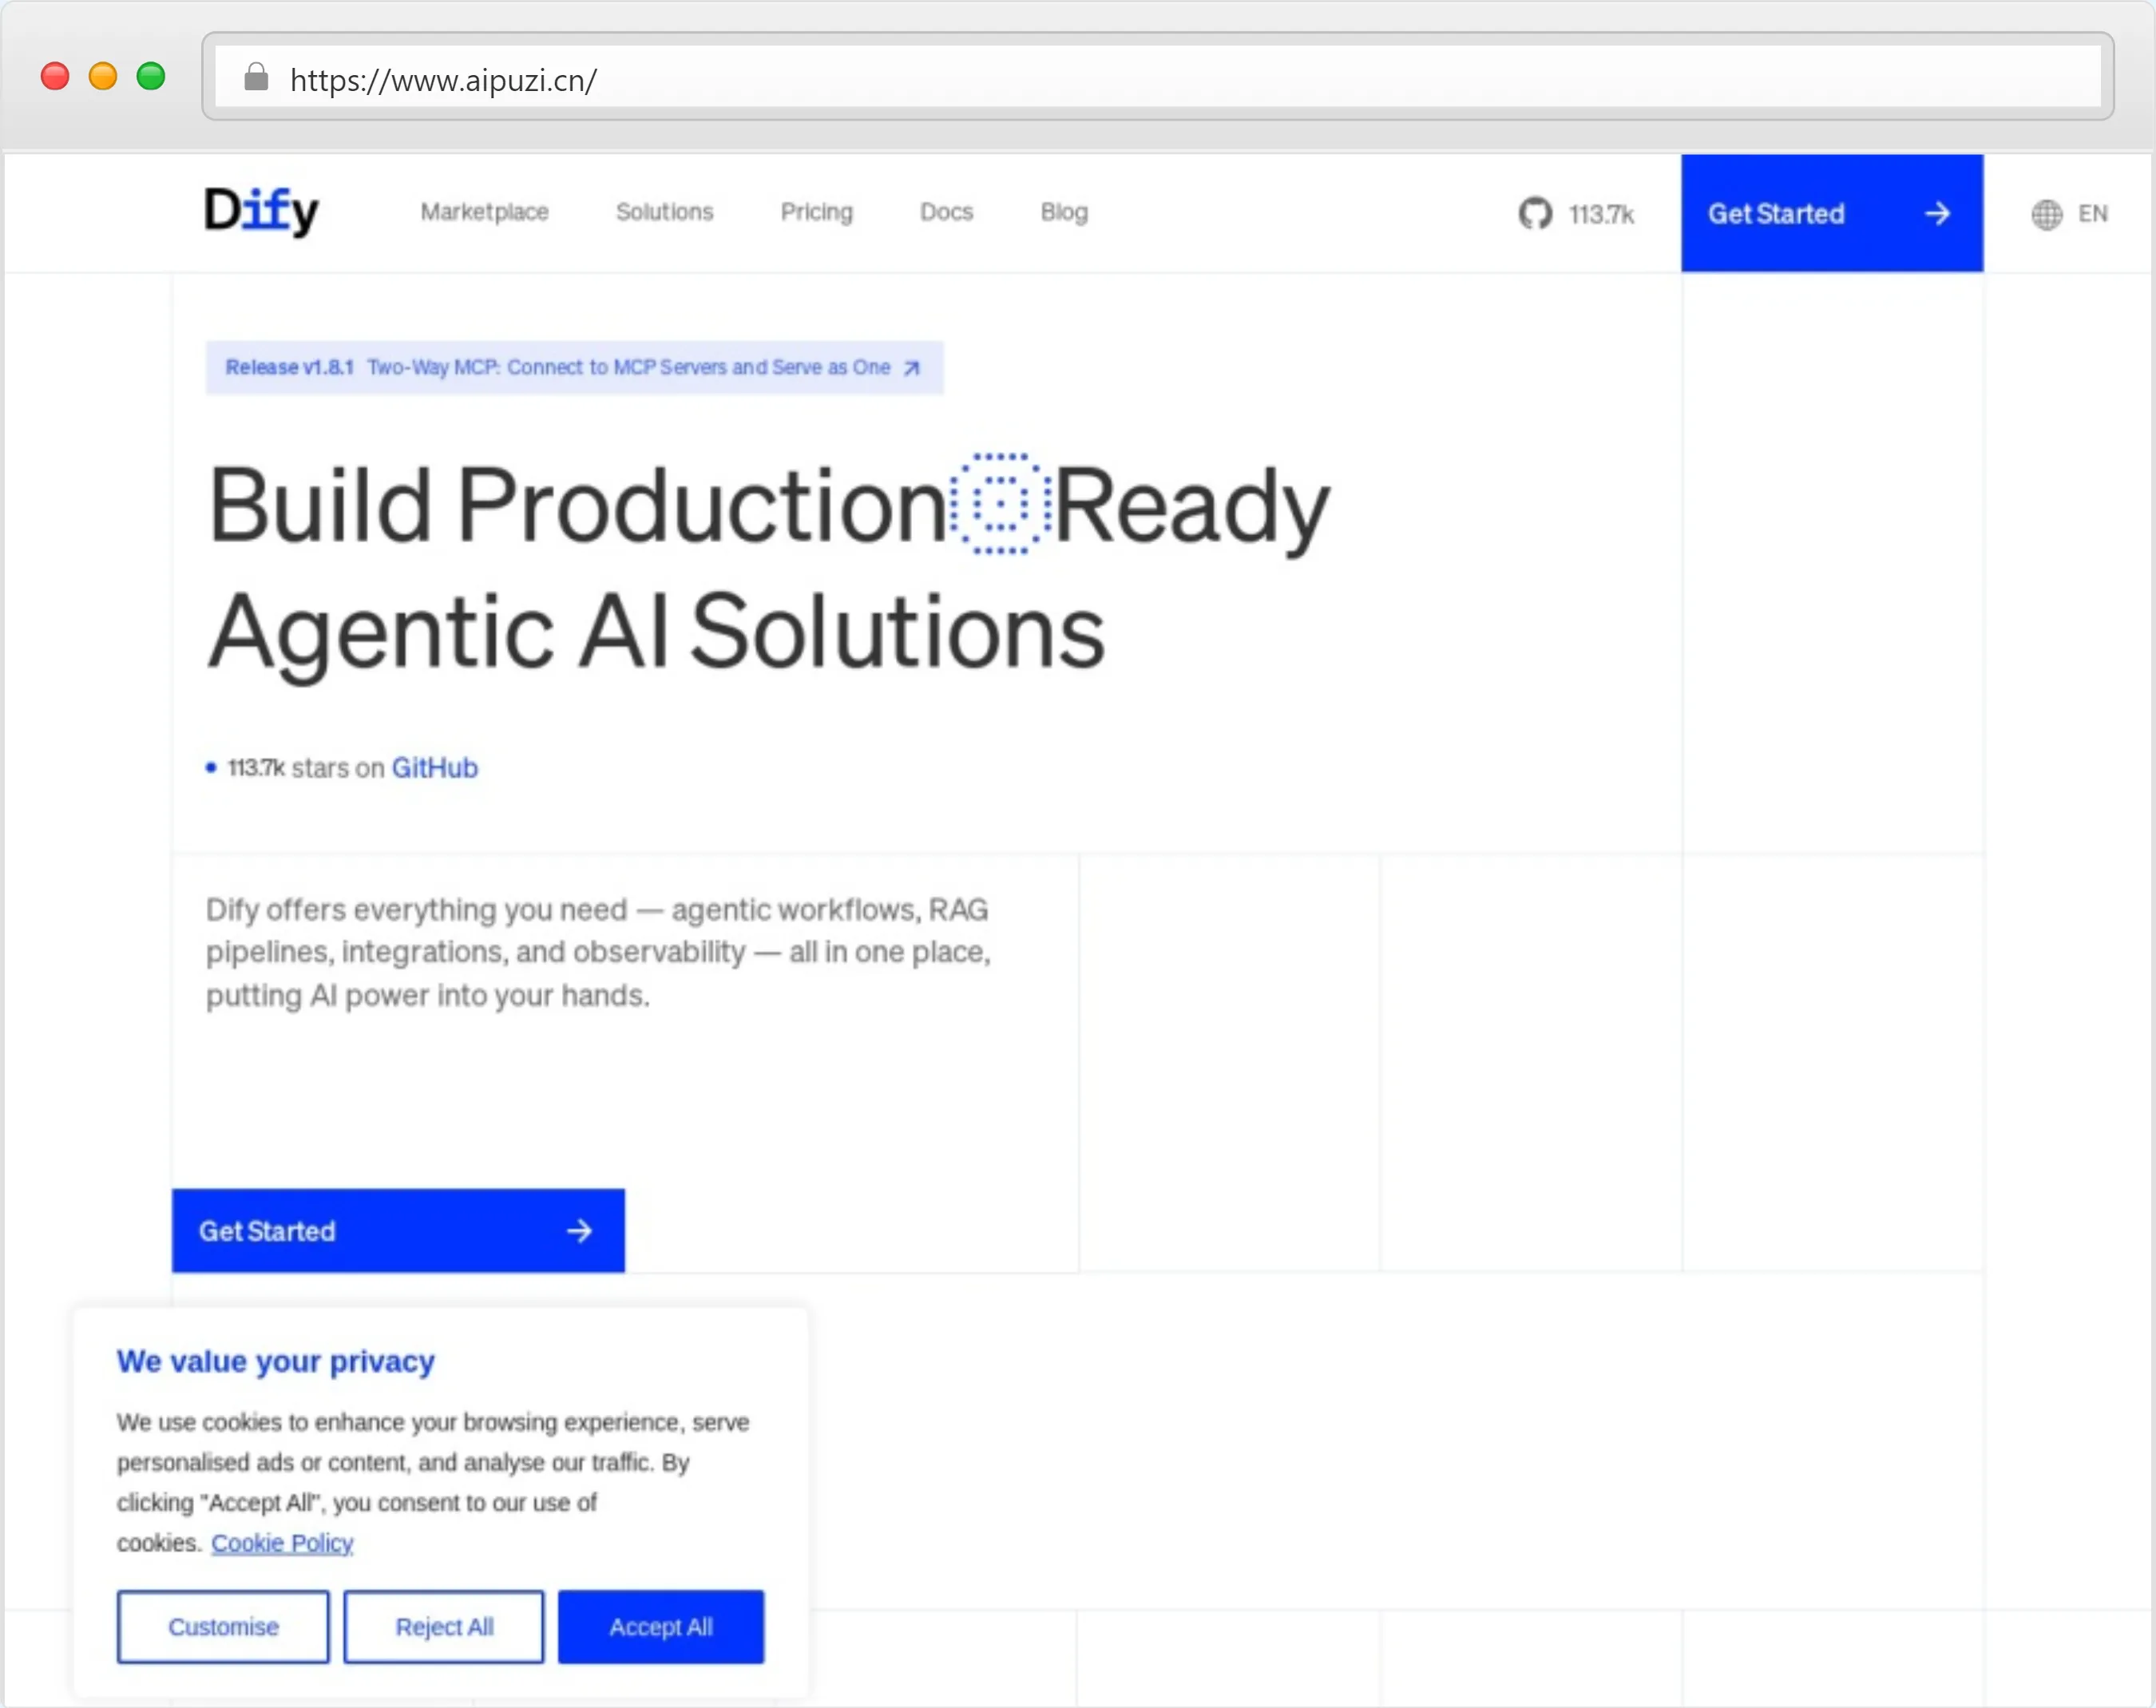The width and height of the screenshot is (2156, 1708).
Task: Click Reject All cookies
Action: pos(444,1627)
